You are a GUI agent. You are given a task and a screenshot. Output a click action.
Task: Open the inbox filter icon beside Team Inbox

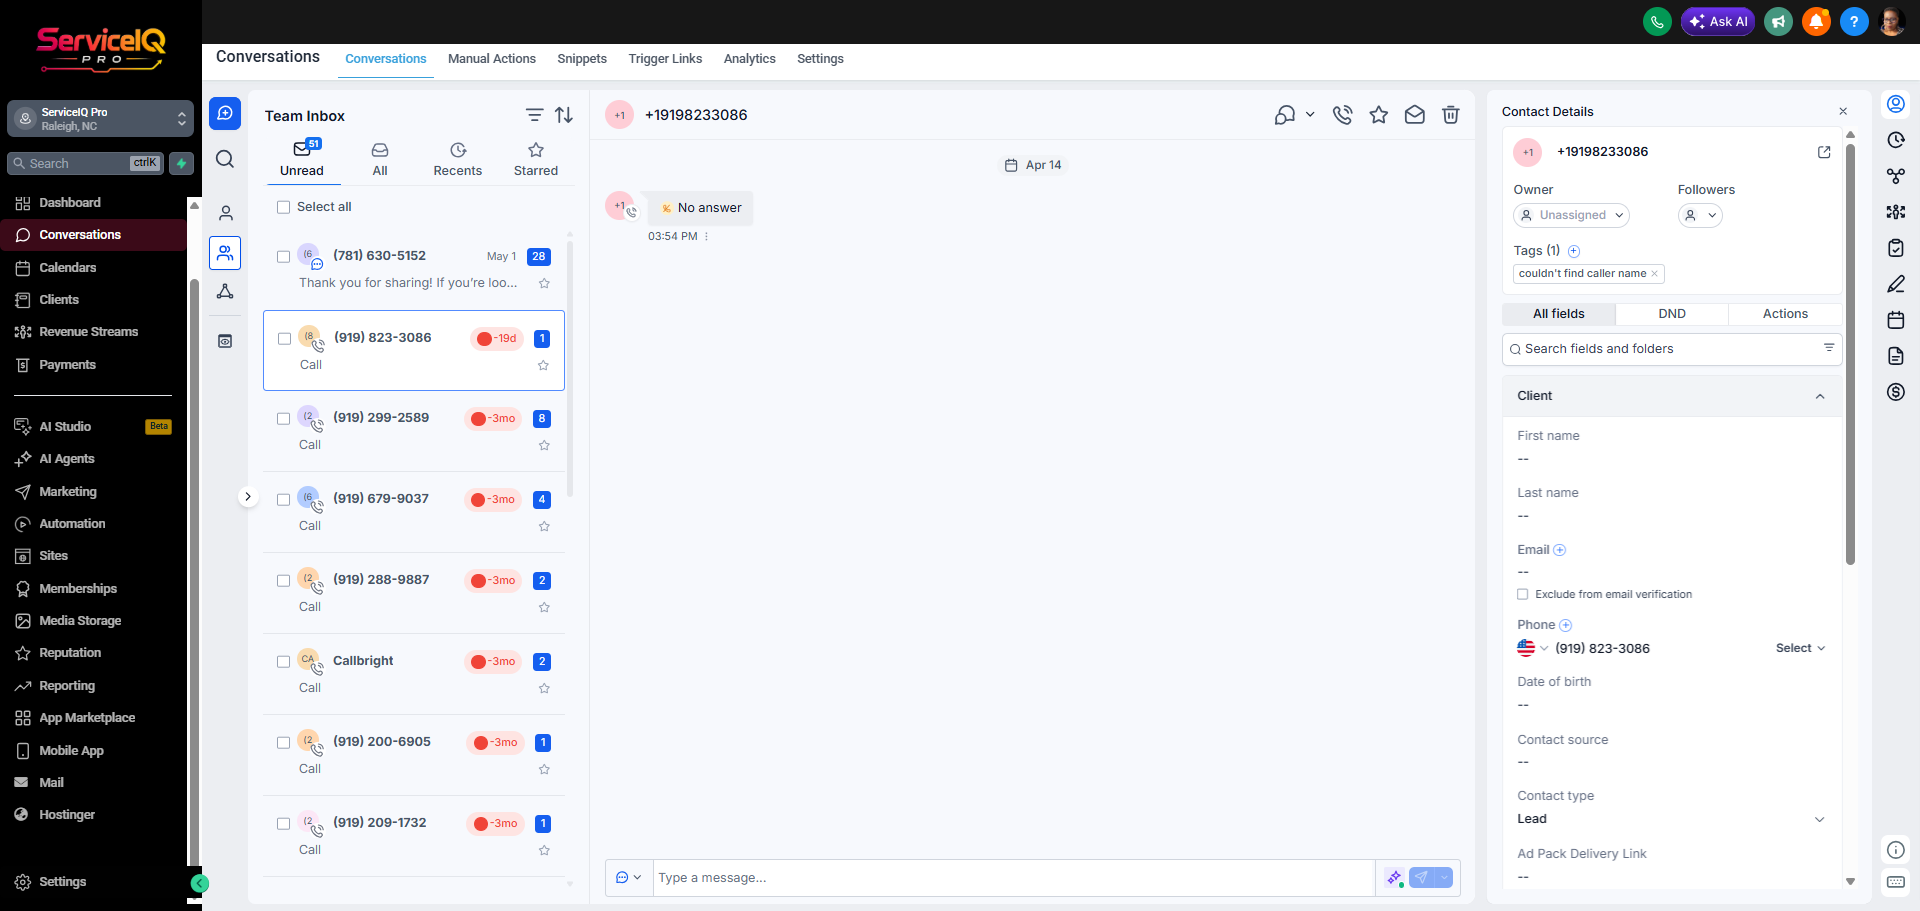coord(535,115)
